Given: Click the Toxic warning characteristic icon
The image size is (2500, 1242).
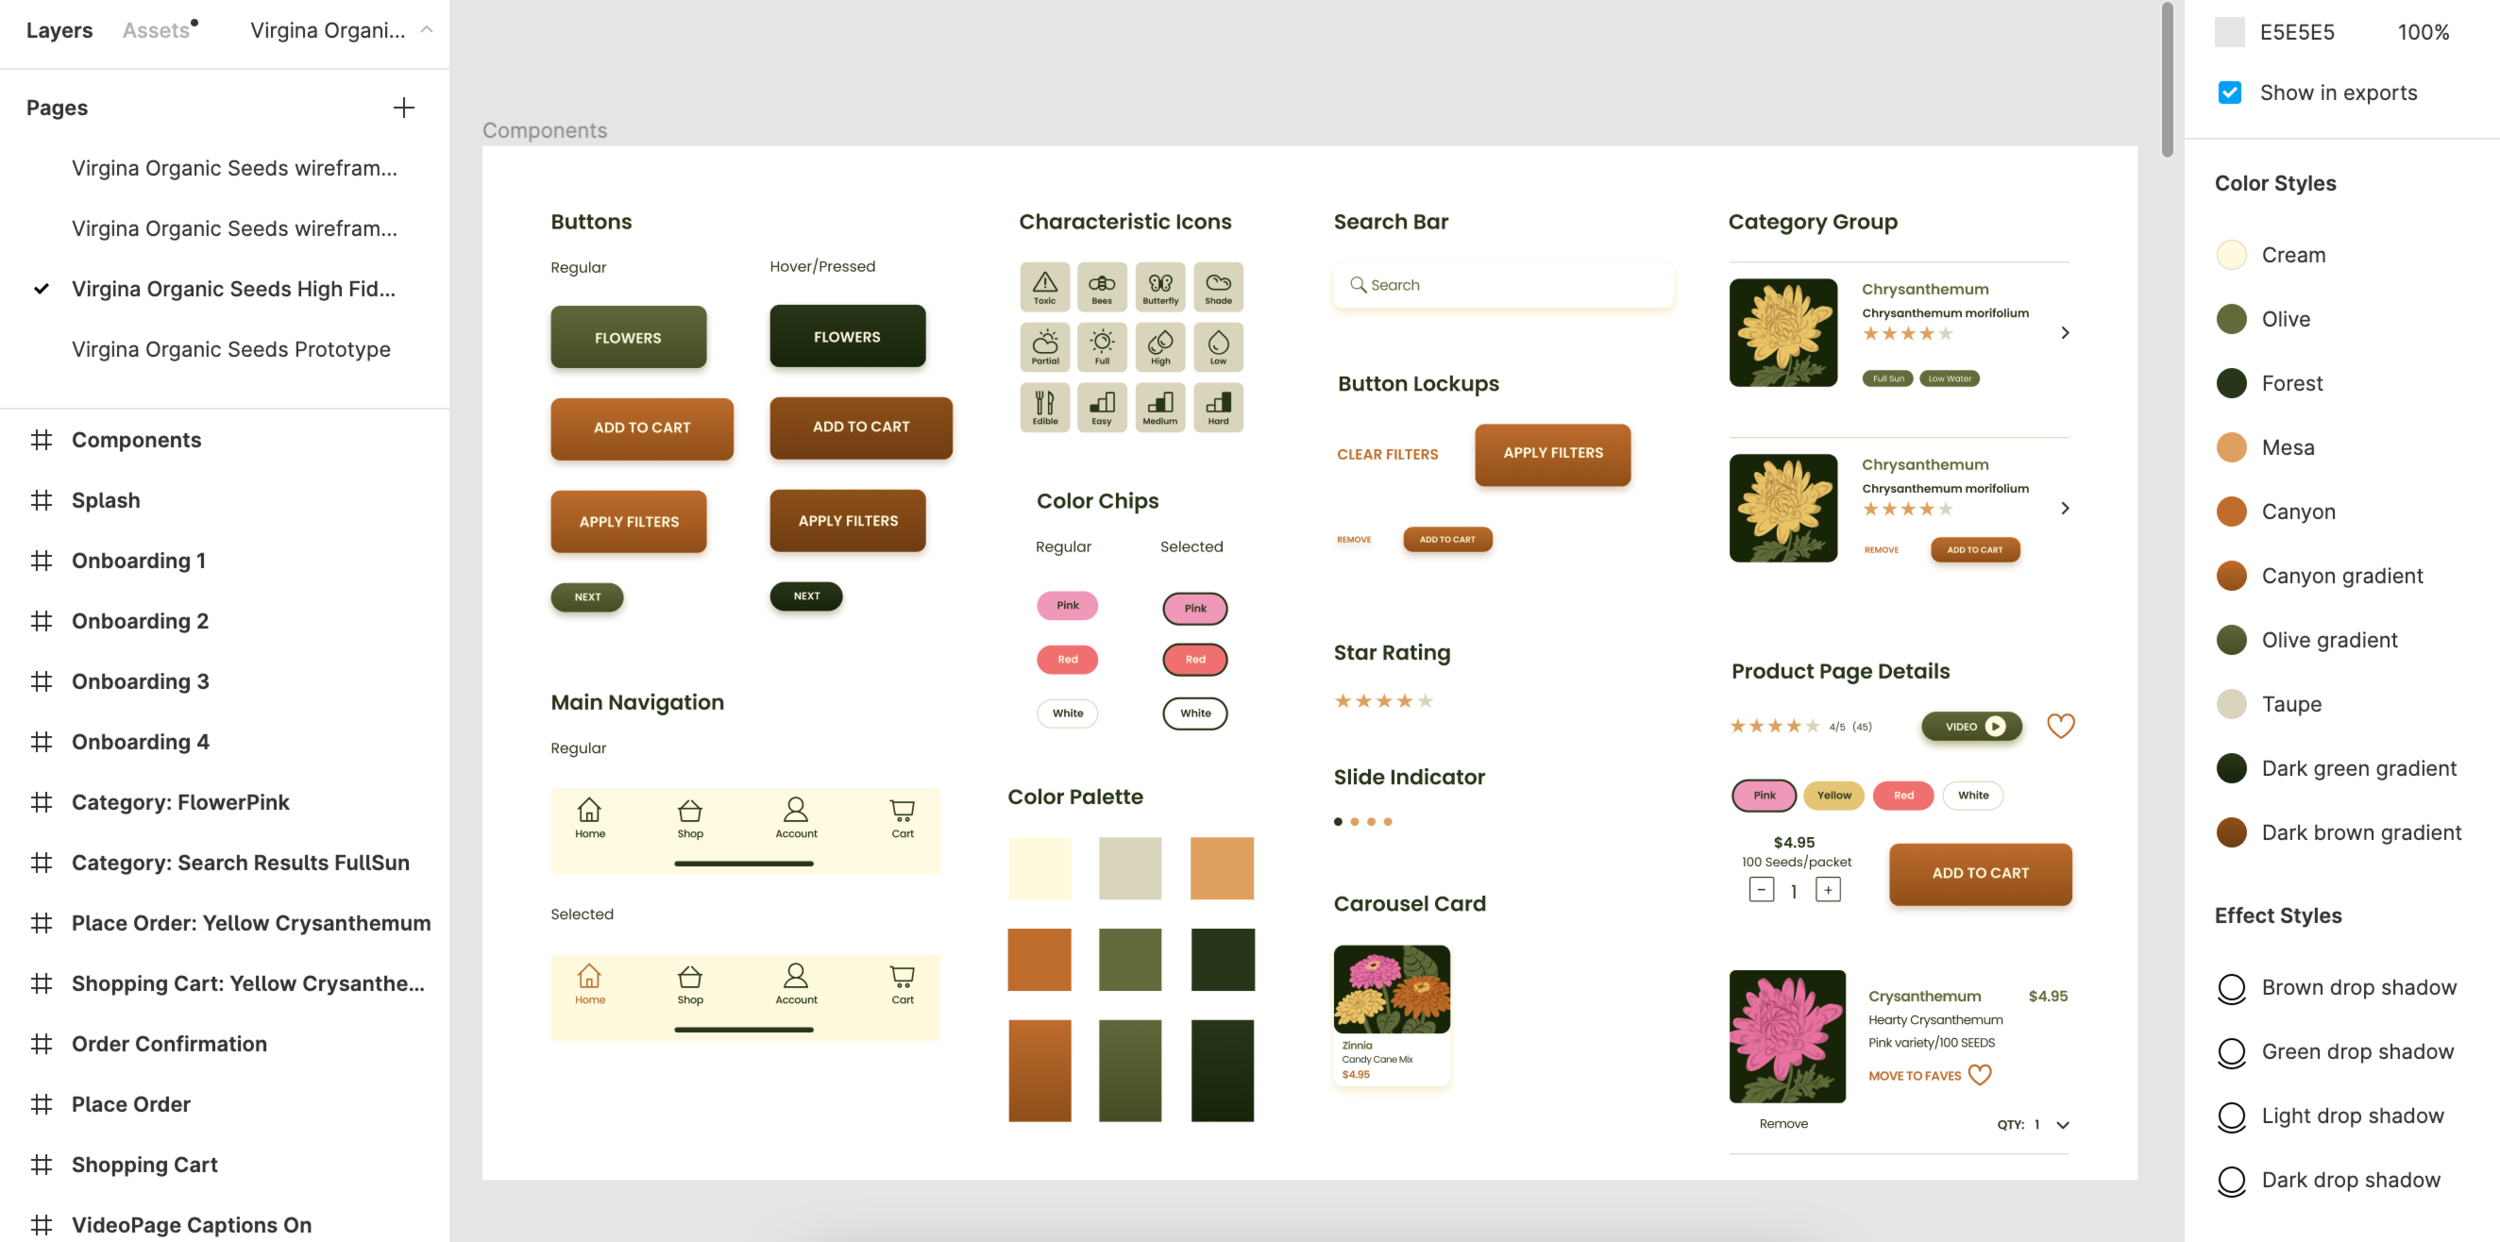Looking at the screenshot, I should pos(1044,286).
